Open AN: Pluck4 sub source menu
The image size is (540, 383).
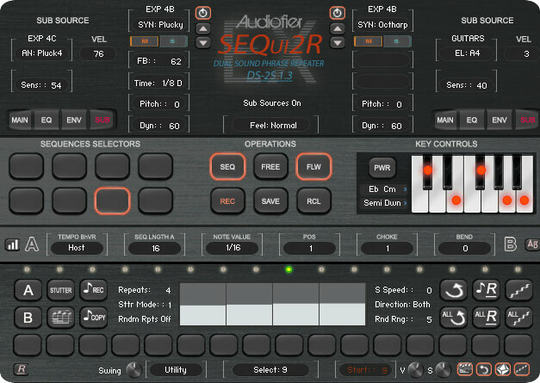[42, 53]
